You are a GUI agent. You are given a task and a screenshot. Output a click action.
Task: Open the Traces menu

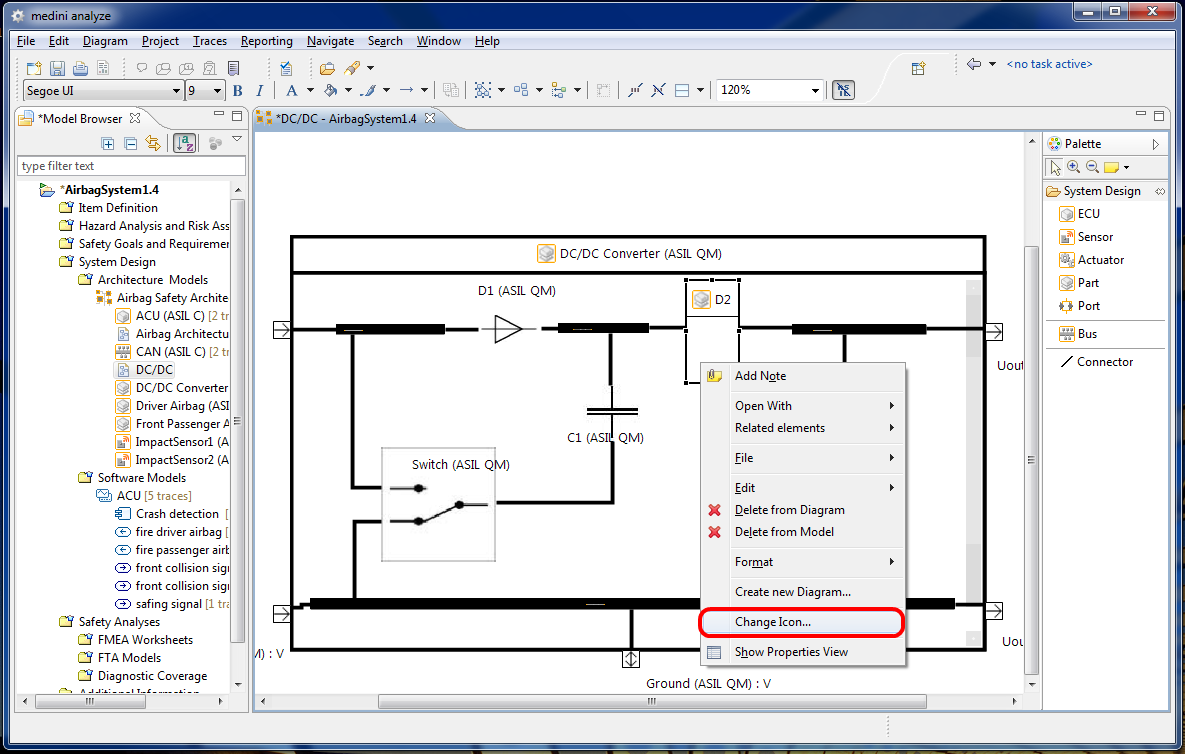(x=210, y=41)
